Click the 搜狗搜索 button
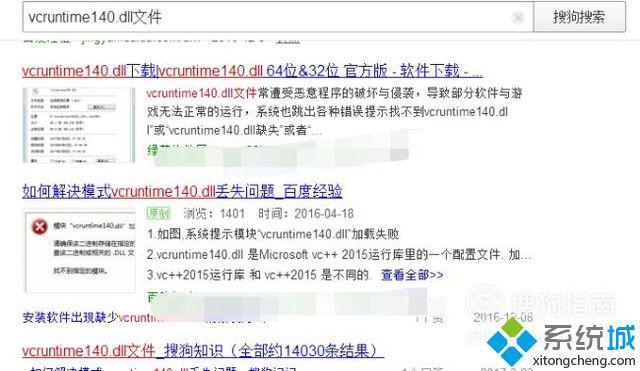 [x=579, y=17]
